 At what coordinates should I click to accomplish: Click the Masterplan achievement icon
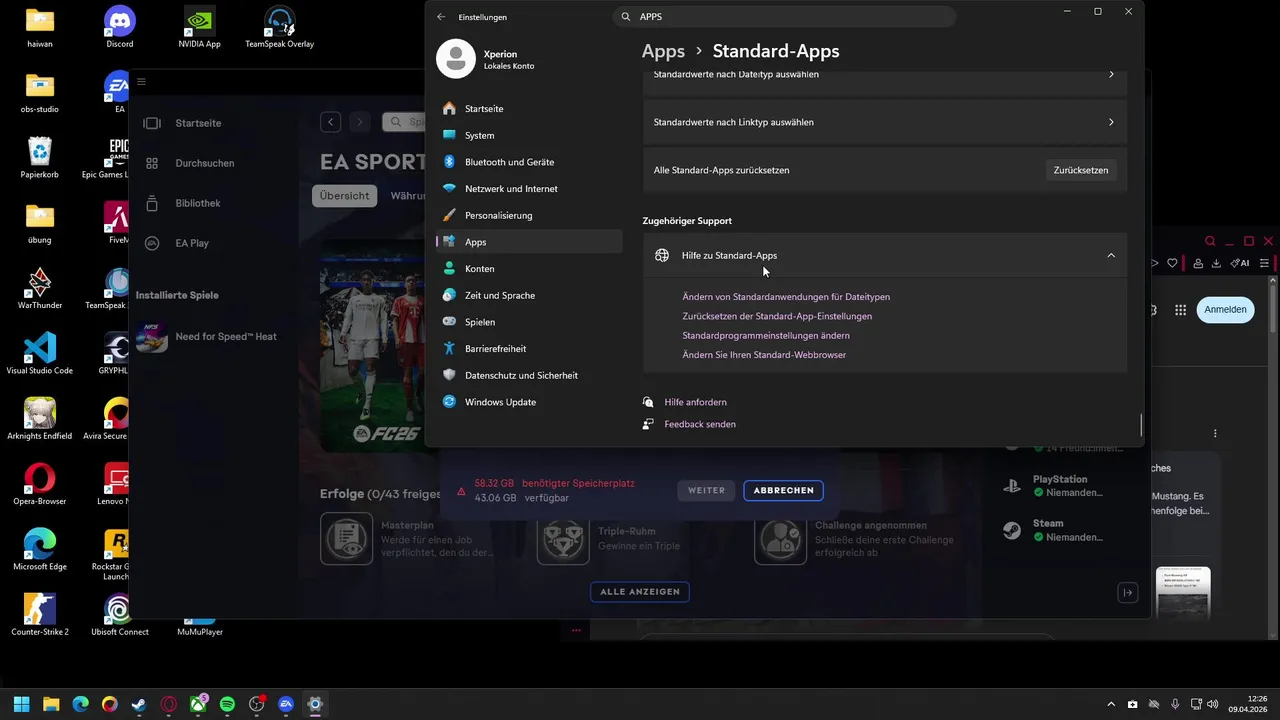click(346, 538)
